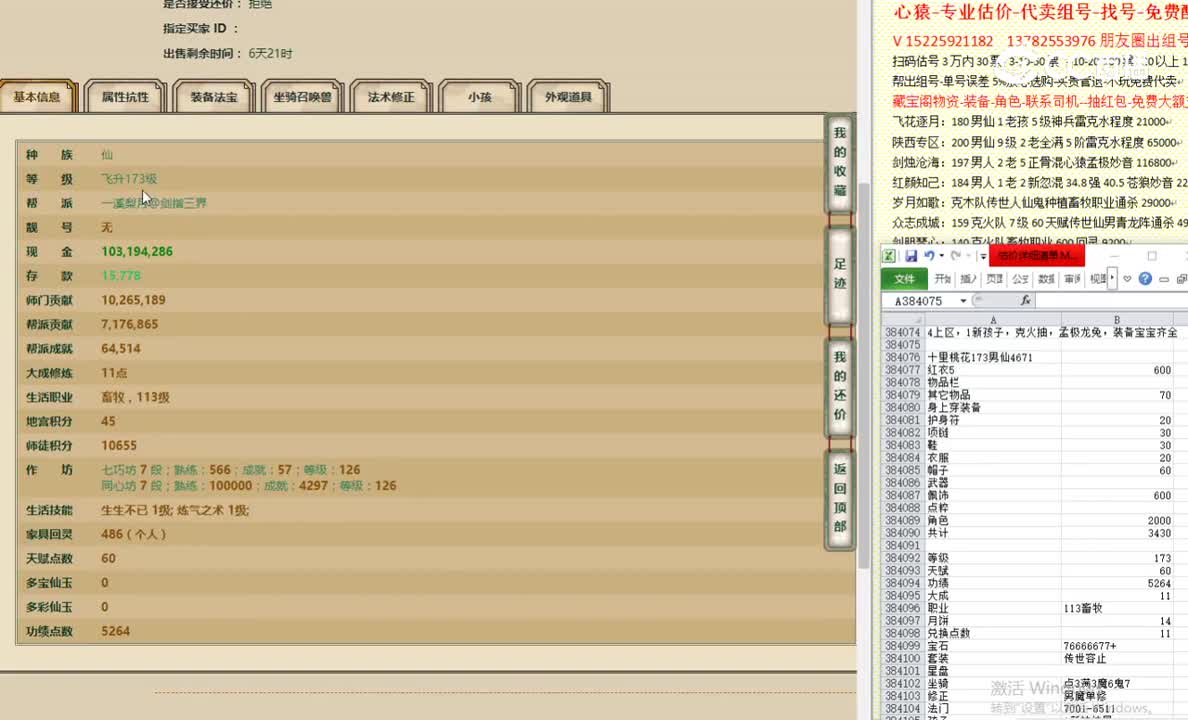Click the Excel window maximize button
Viewport: 1188px width, 720px height.
1152,256
